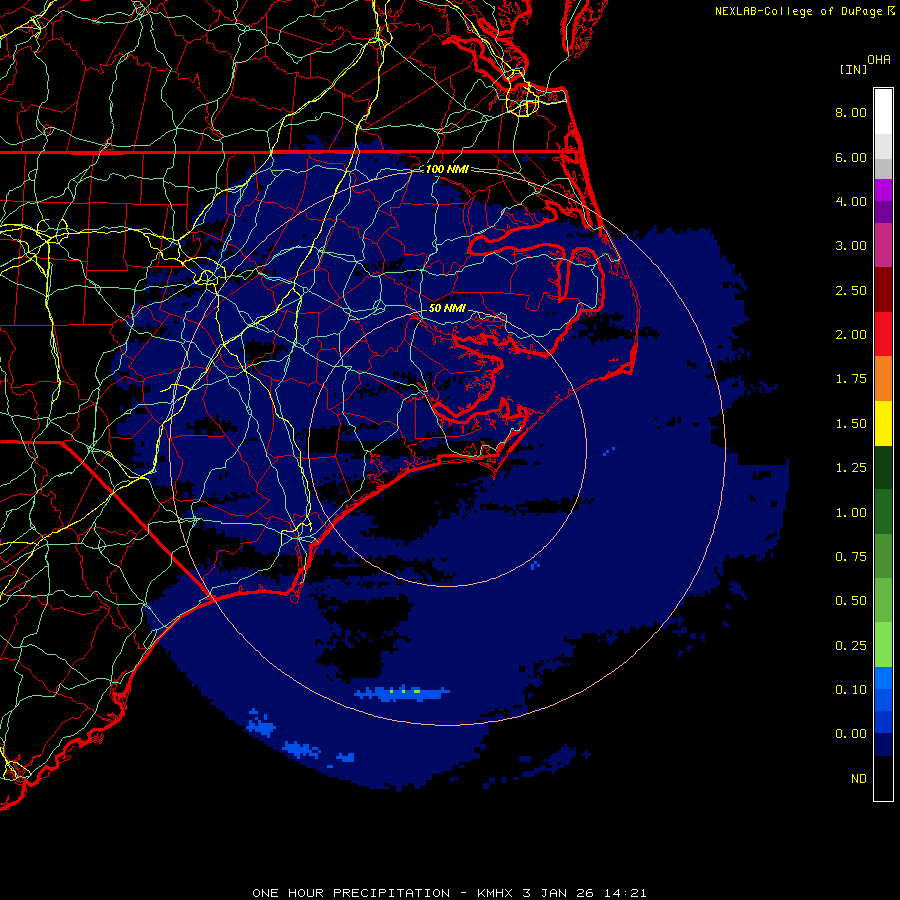Click the OHA product label above legend
This screenshot has width=900, height=900.
(x=879, y=60)
